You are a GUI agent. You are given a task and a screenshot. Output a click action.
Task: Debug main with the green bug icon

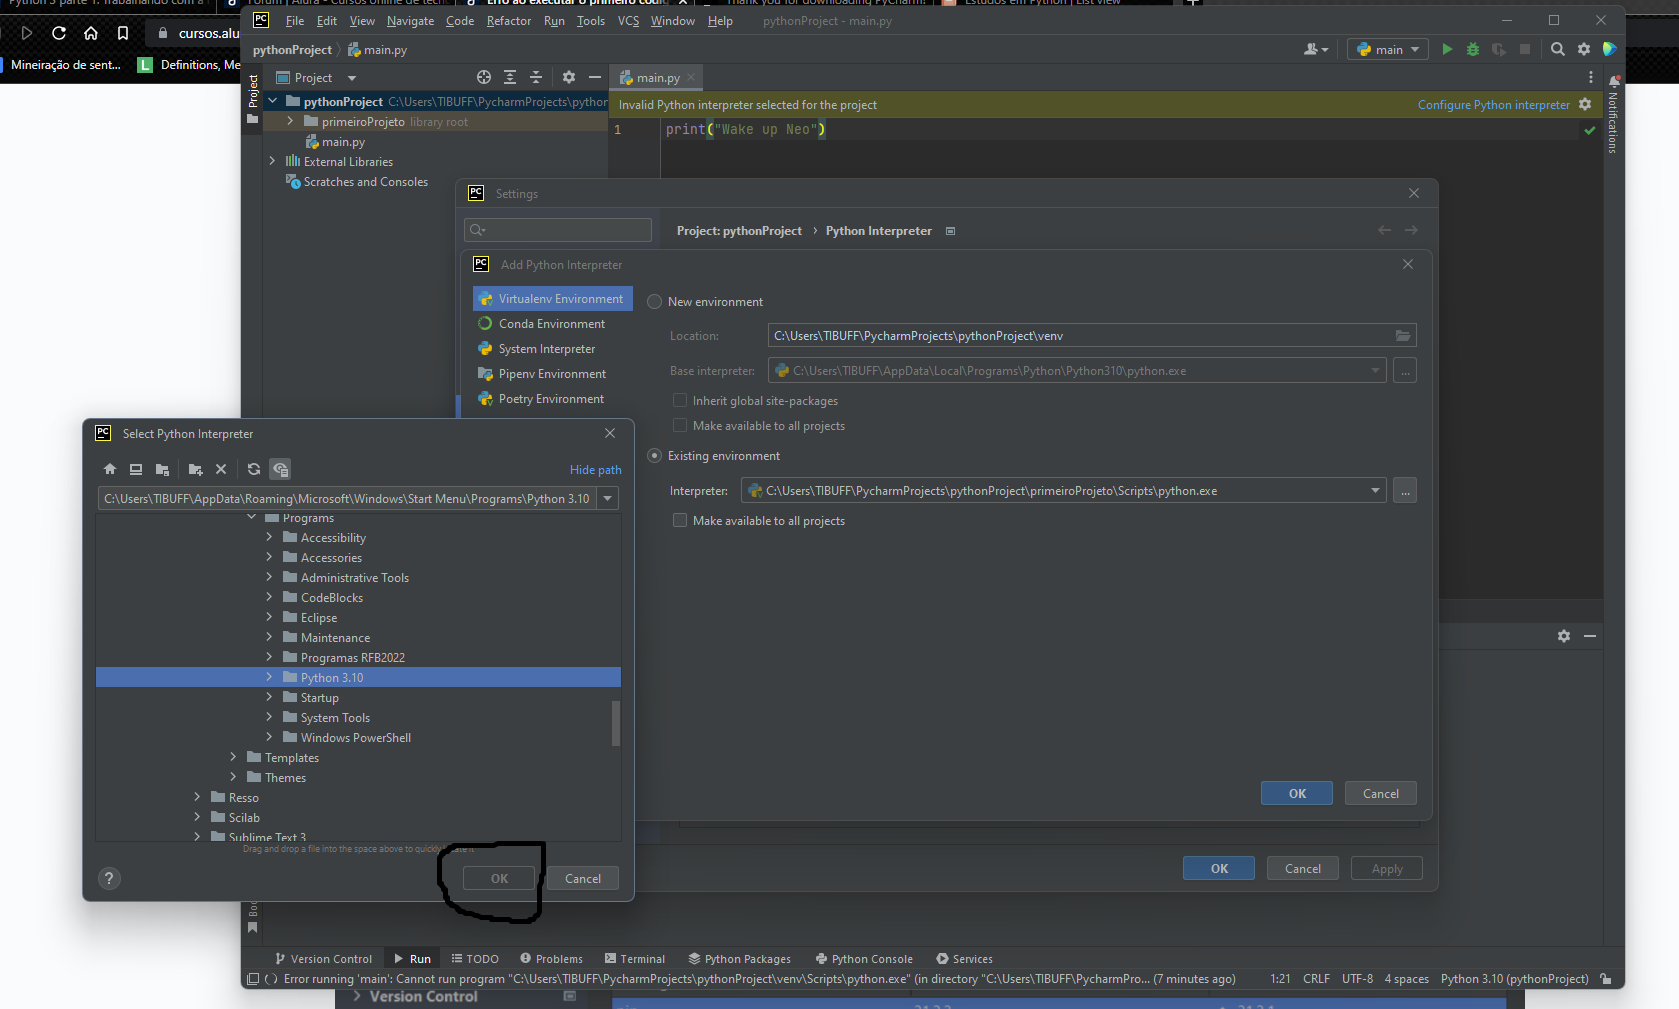click(x=1473, y=49)
